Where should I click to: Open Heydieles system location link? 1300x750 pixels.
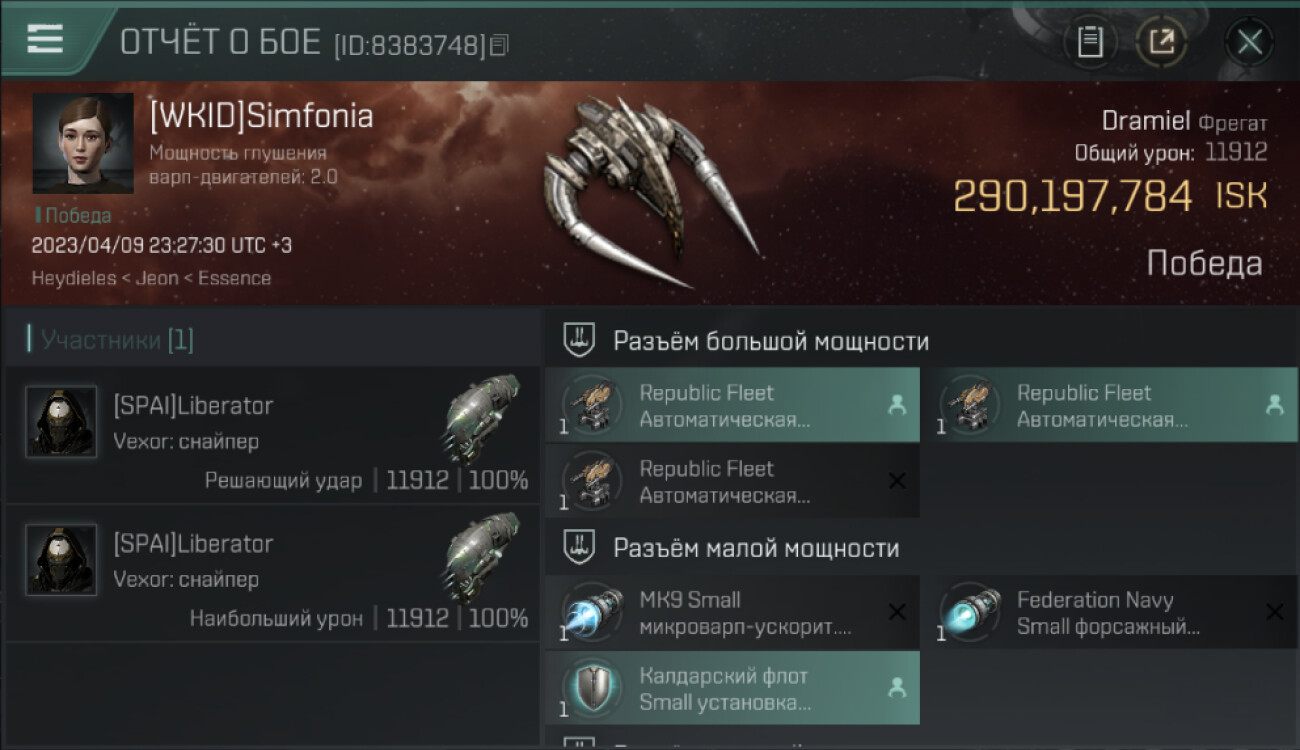tap(73, 278)
